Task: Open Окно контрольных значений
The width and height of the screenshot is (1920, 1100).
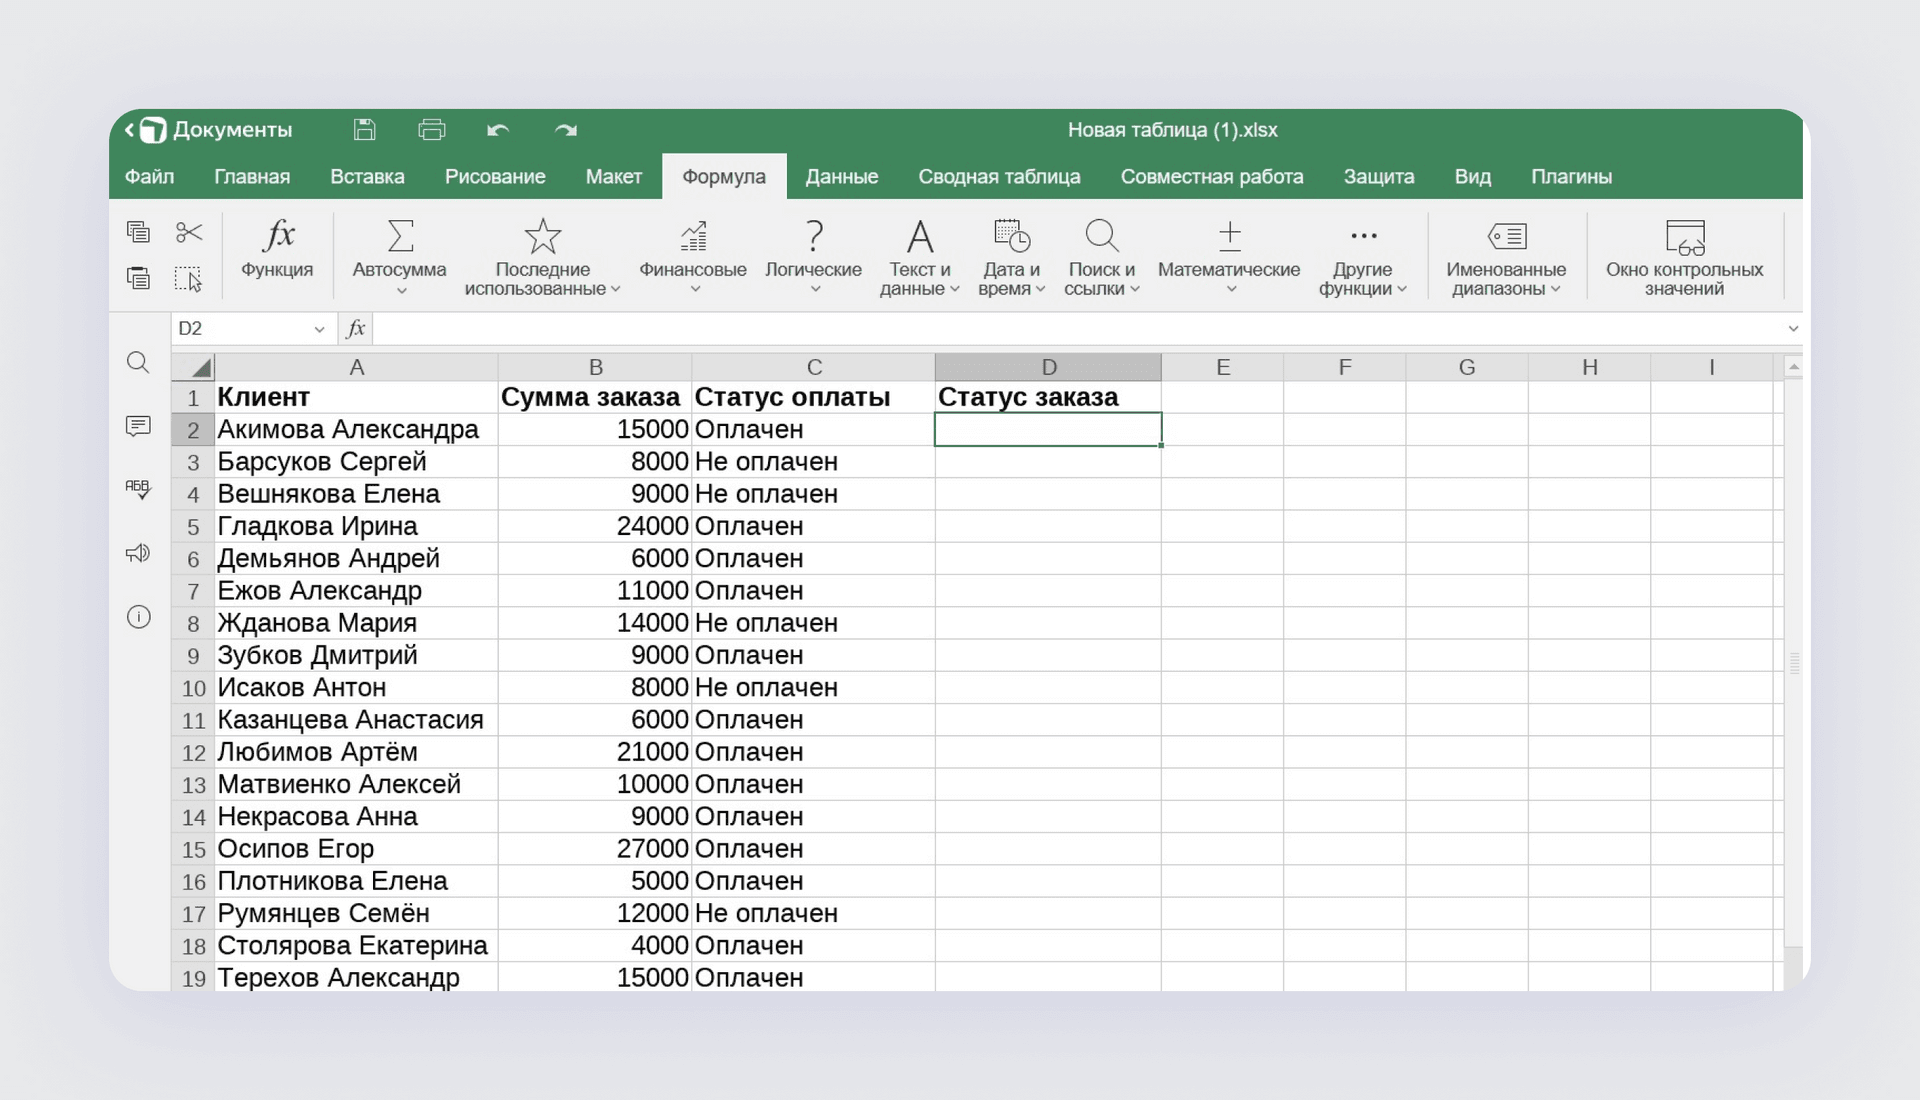Action: click(1685, 258)
